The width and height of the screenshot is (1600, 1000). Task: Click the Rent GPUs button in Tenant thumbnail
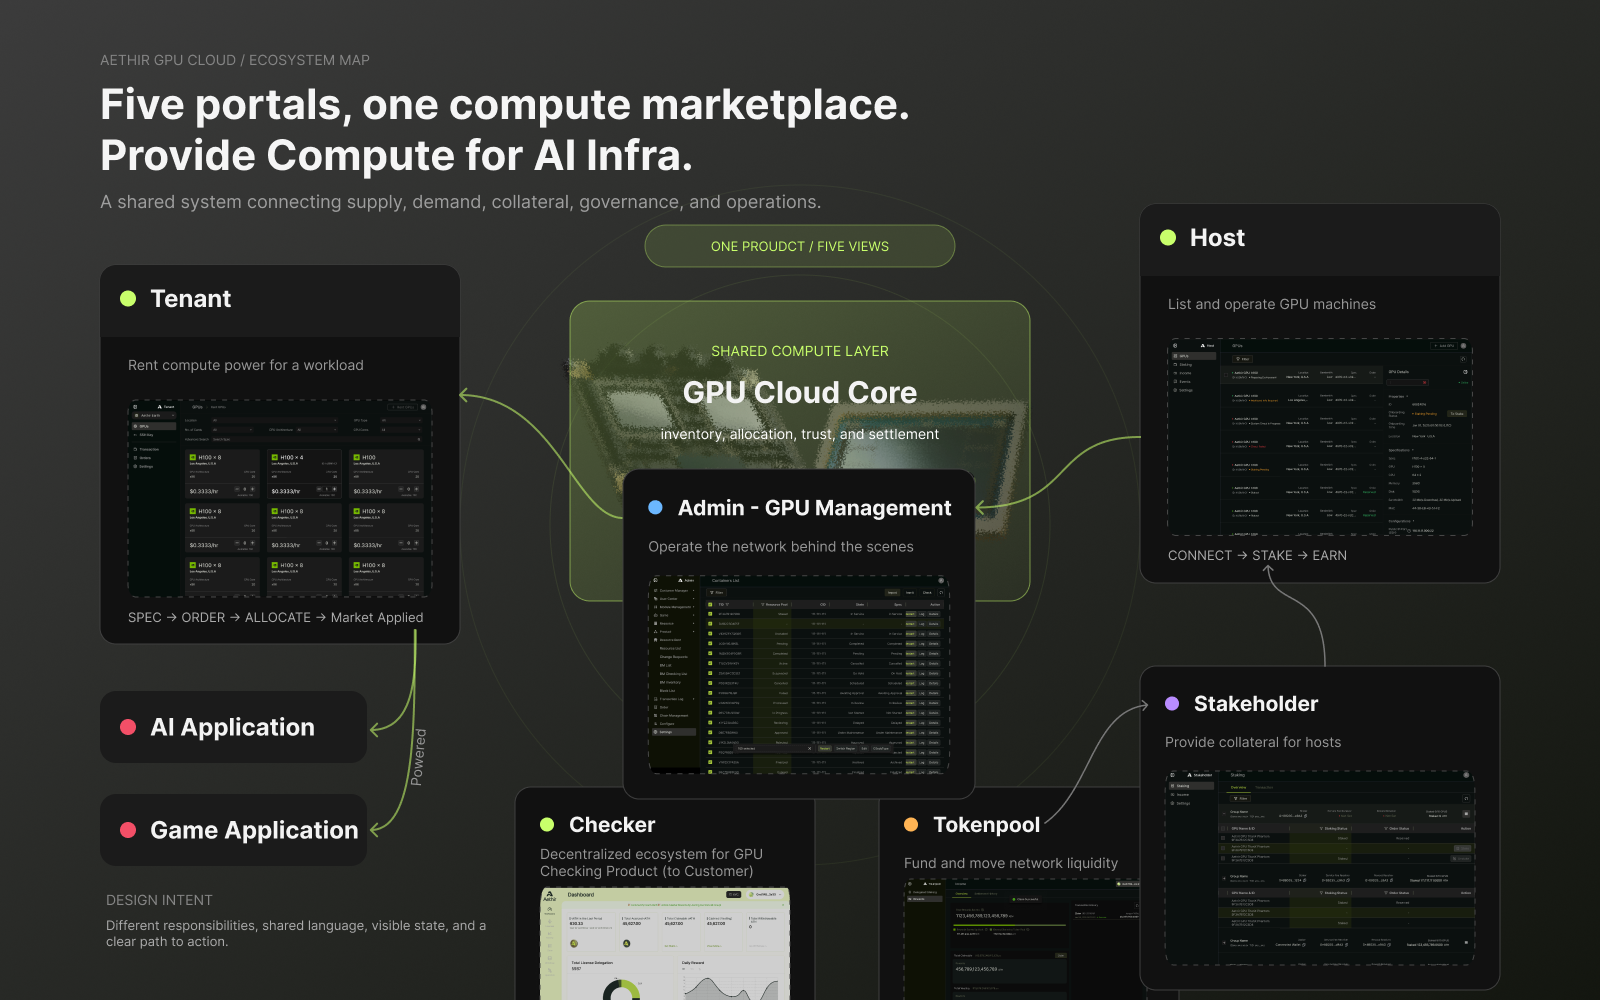(x=402, y=407)
